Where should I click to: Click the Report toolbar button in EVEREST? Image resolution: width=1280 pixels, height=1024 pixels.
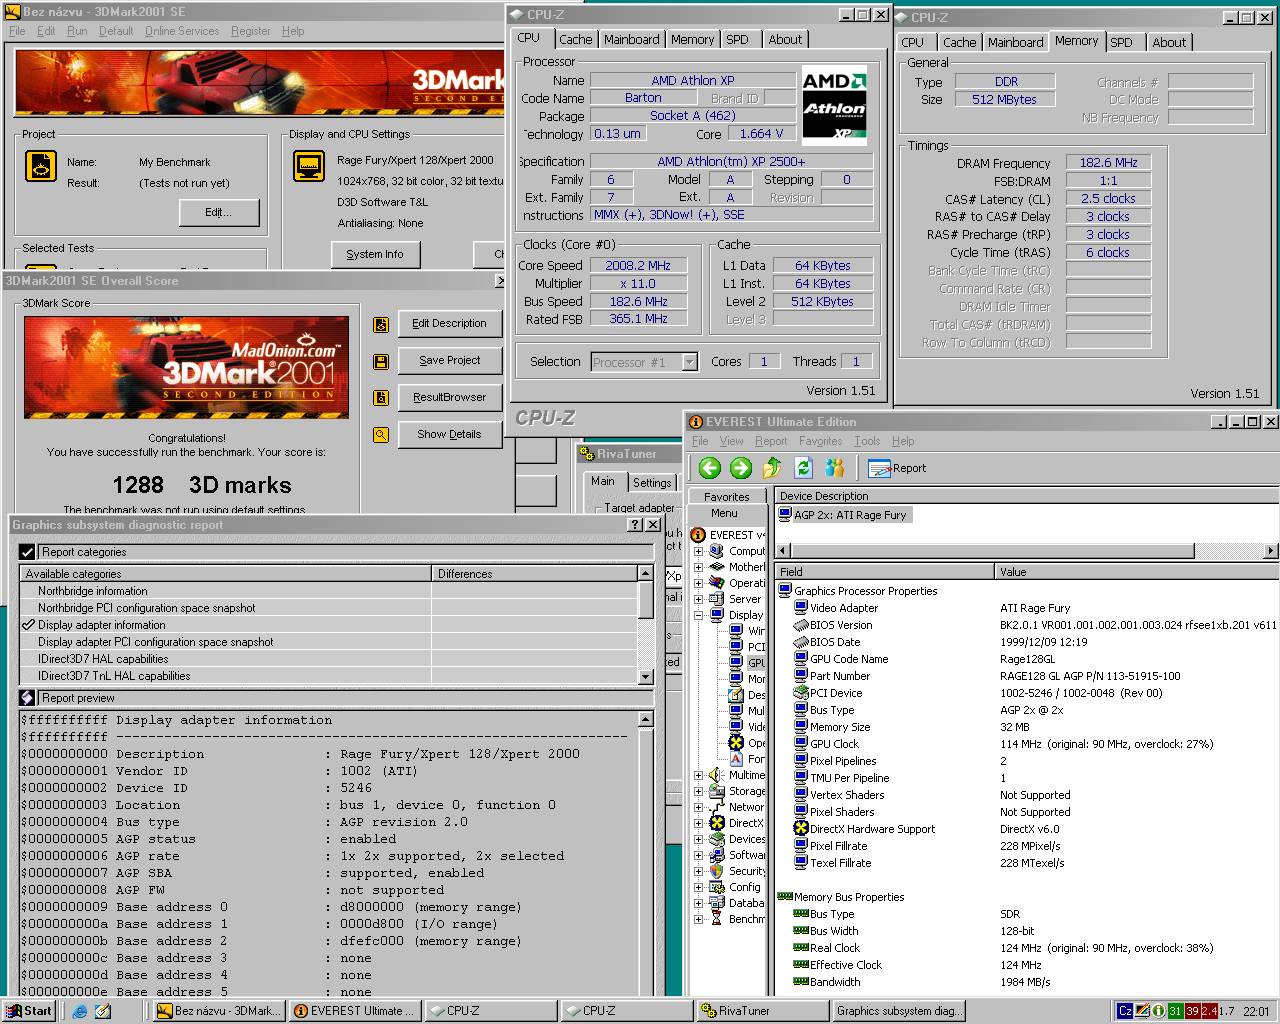click(x=897, y=468)
